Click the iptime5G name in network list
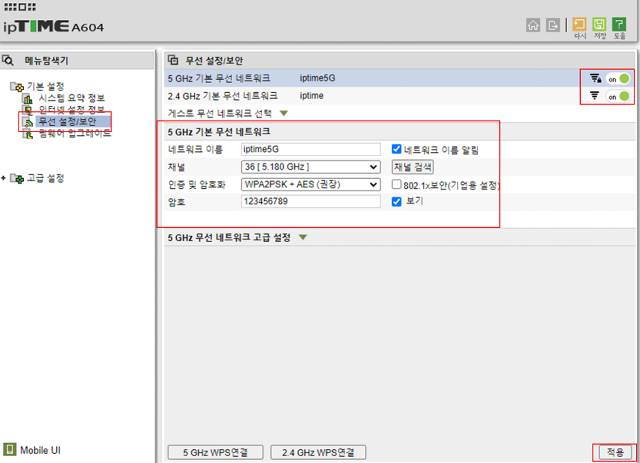 coord(317,78)
